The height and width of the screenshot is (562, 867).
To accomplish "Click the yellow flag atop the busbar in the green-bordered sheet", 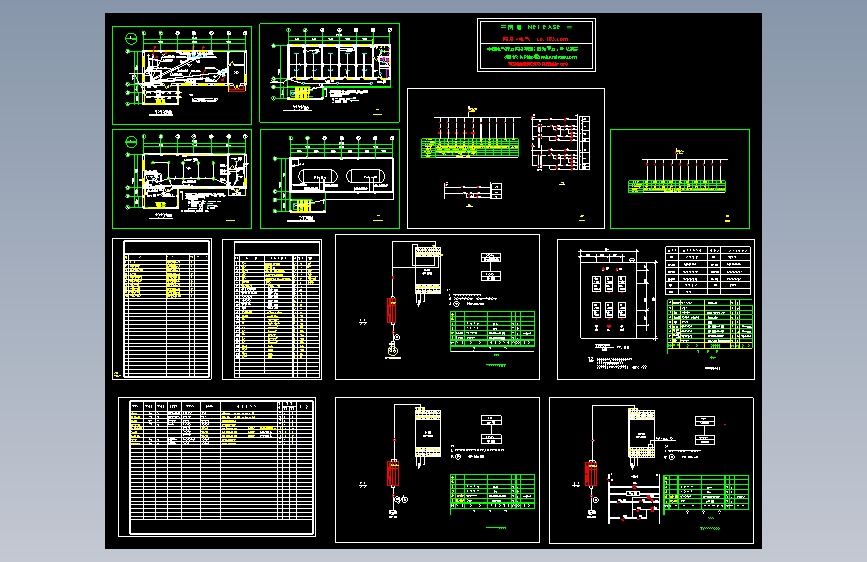I will [680, 152].
